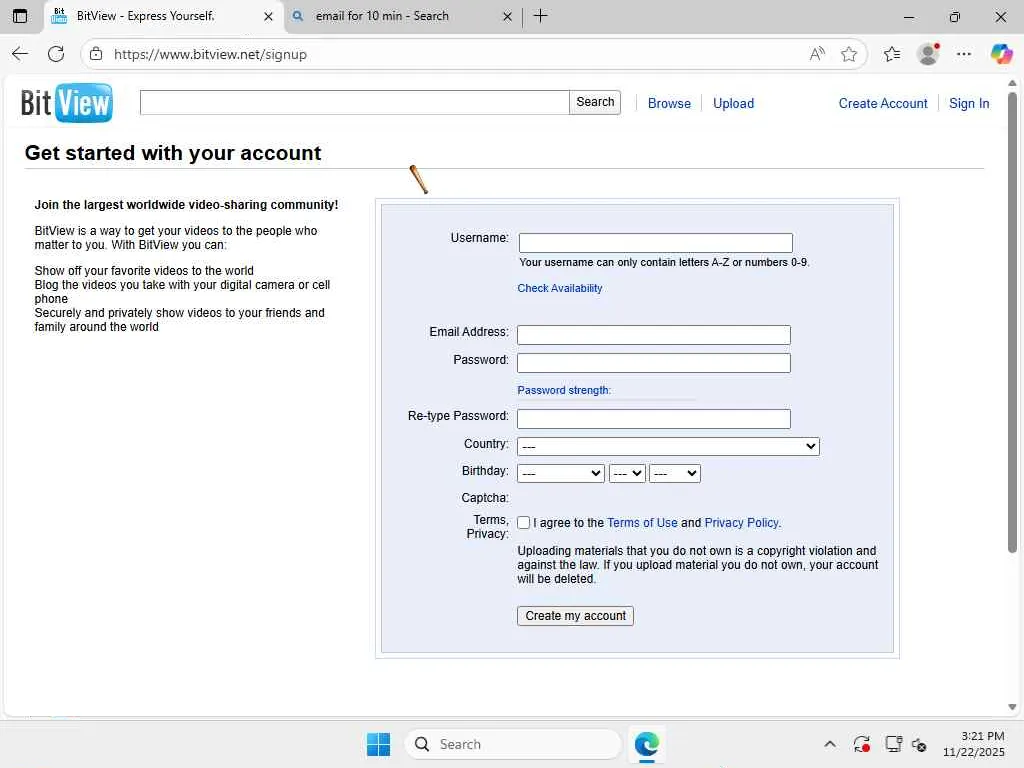Switch to the BitView tab

click(x=163, y=16)
